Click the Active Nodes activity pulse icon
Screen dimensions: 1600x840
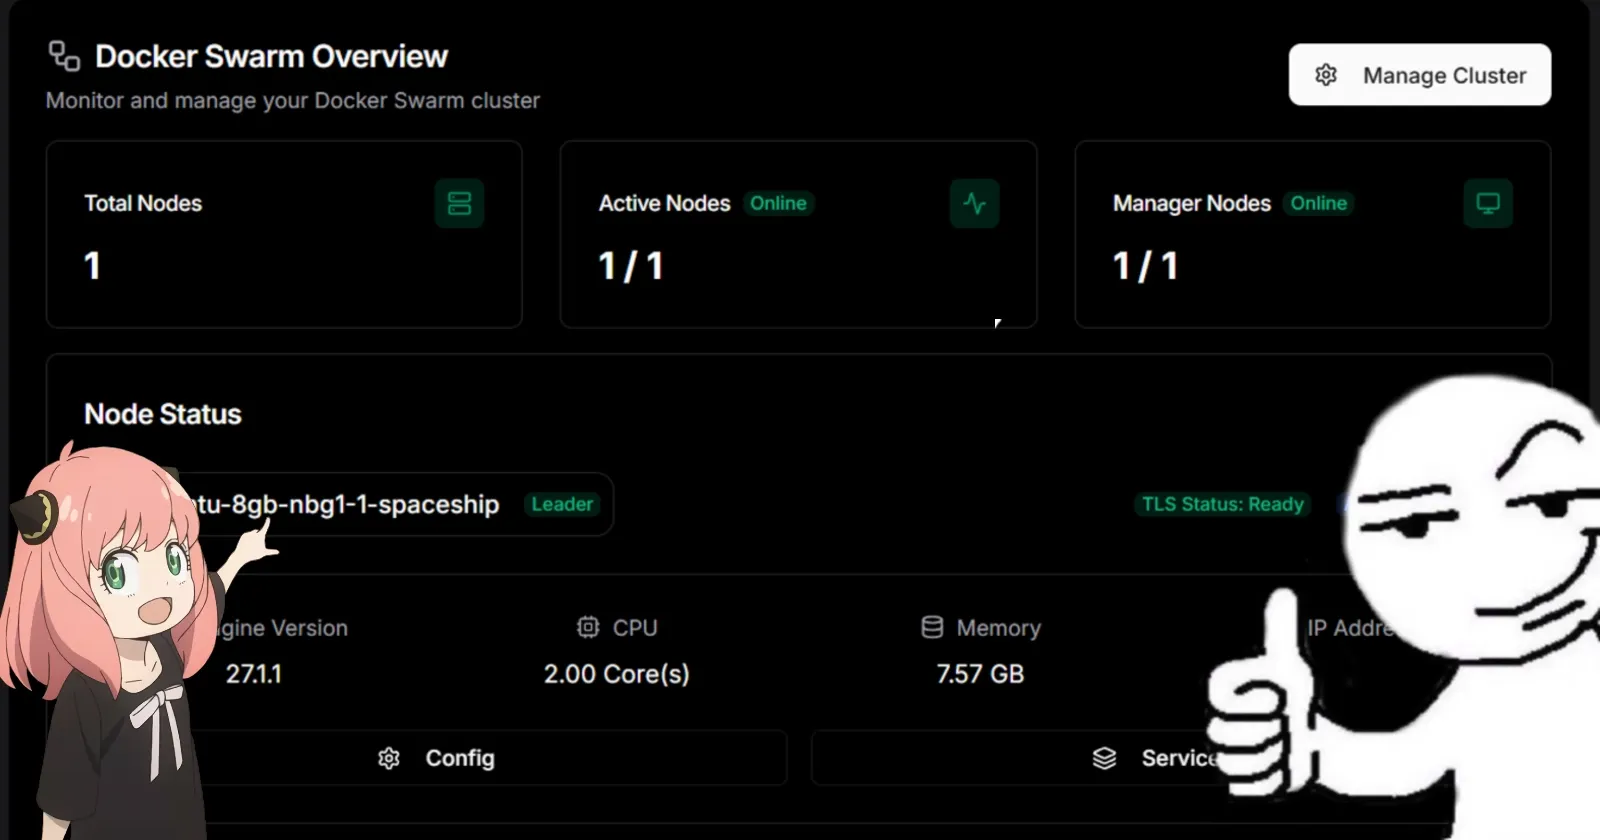click(974, 203)
